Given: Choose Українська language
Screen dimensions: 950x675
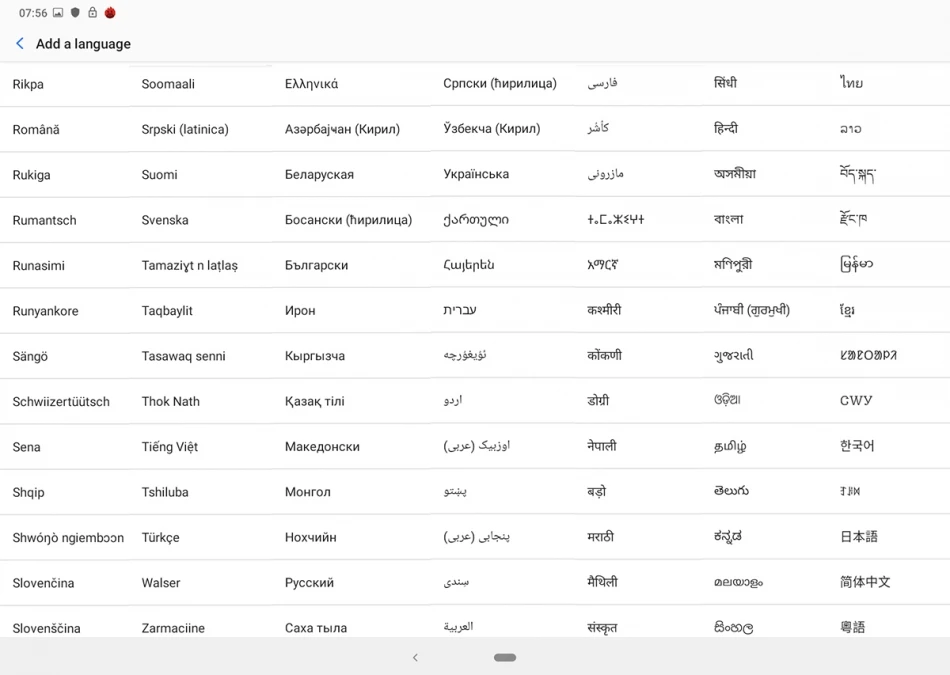Looking at the screenshot, I should [x=476, y=174].
